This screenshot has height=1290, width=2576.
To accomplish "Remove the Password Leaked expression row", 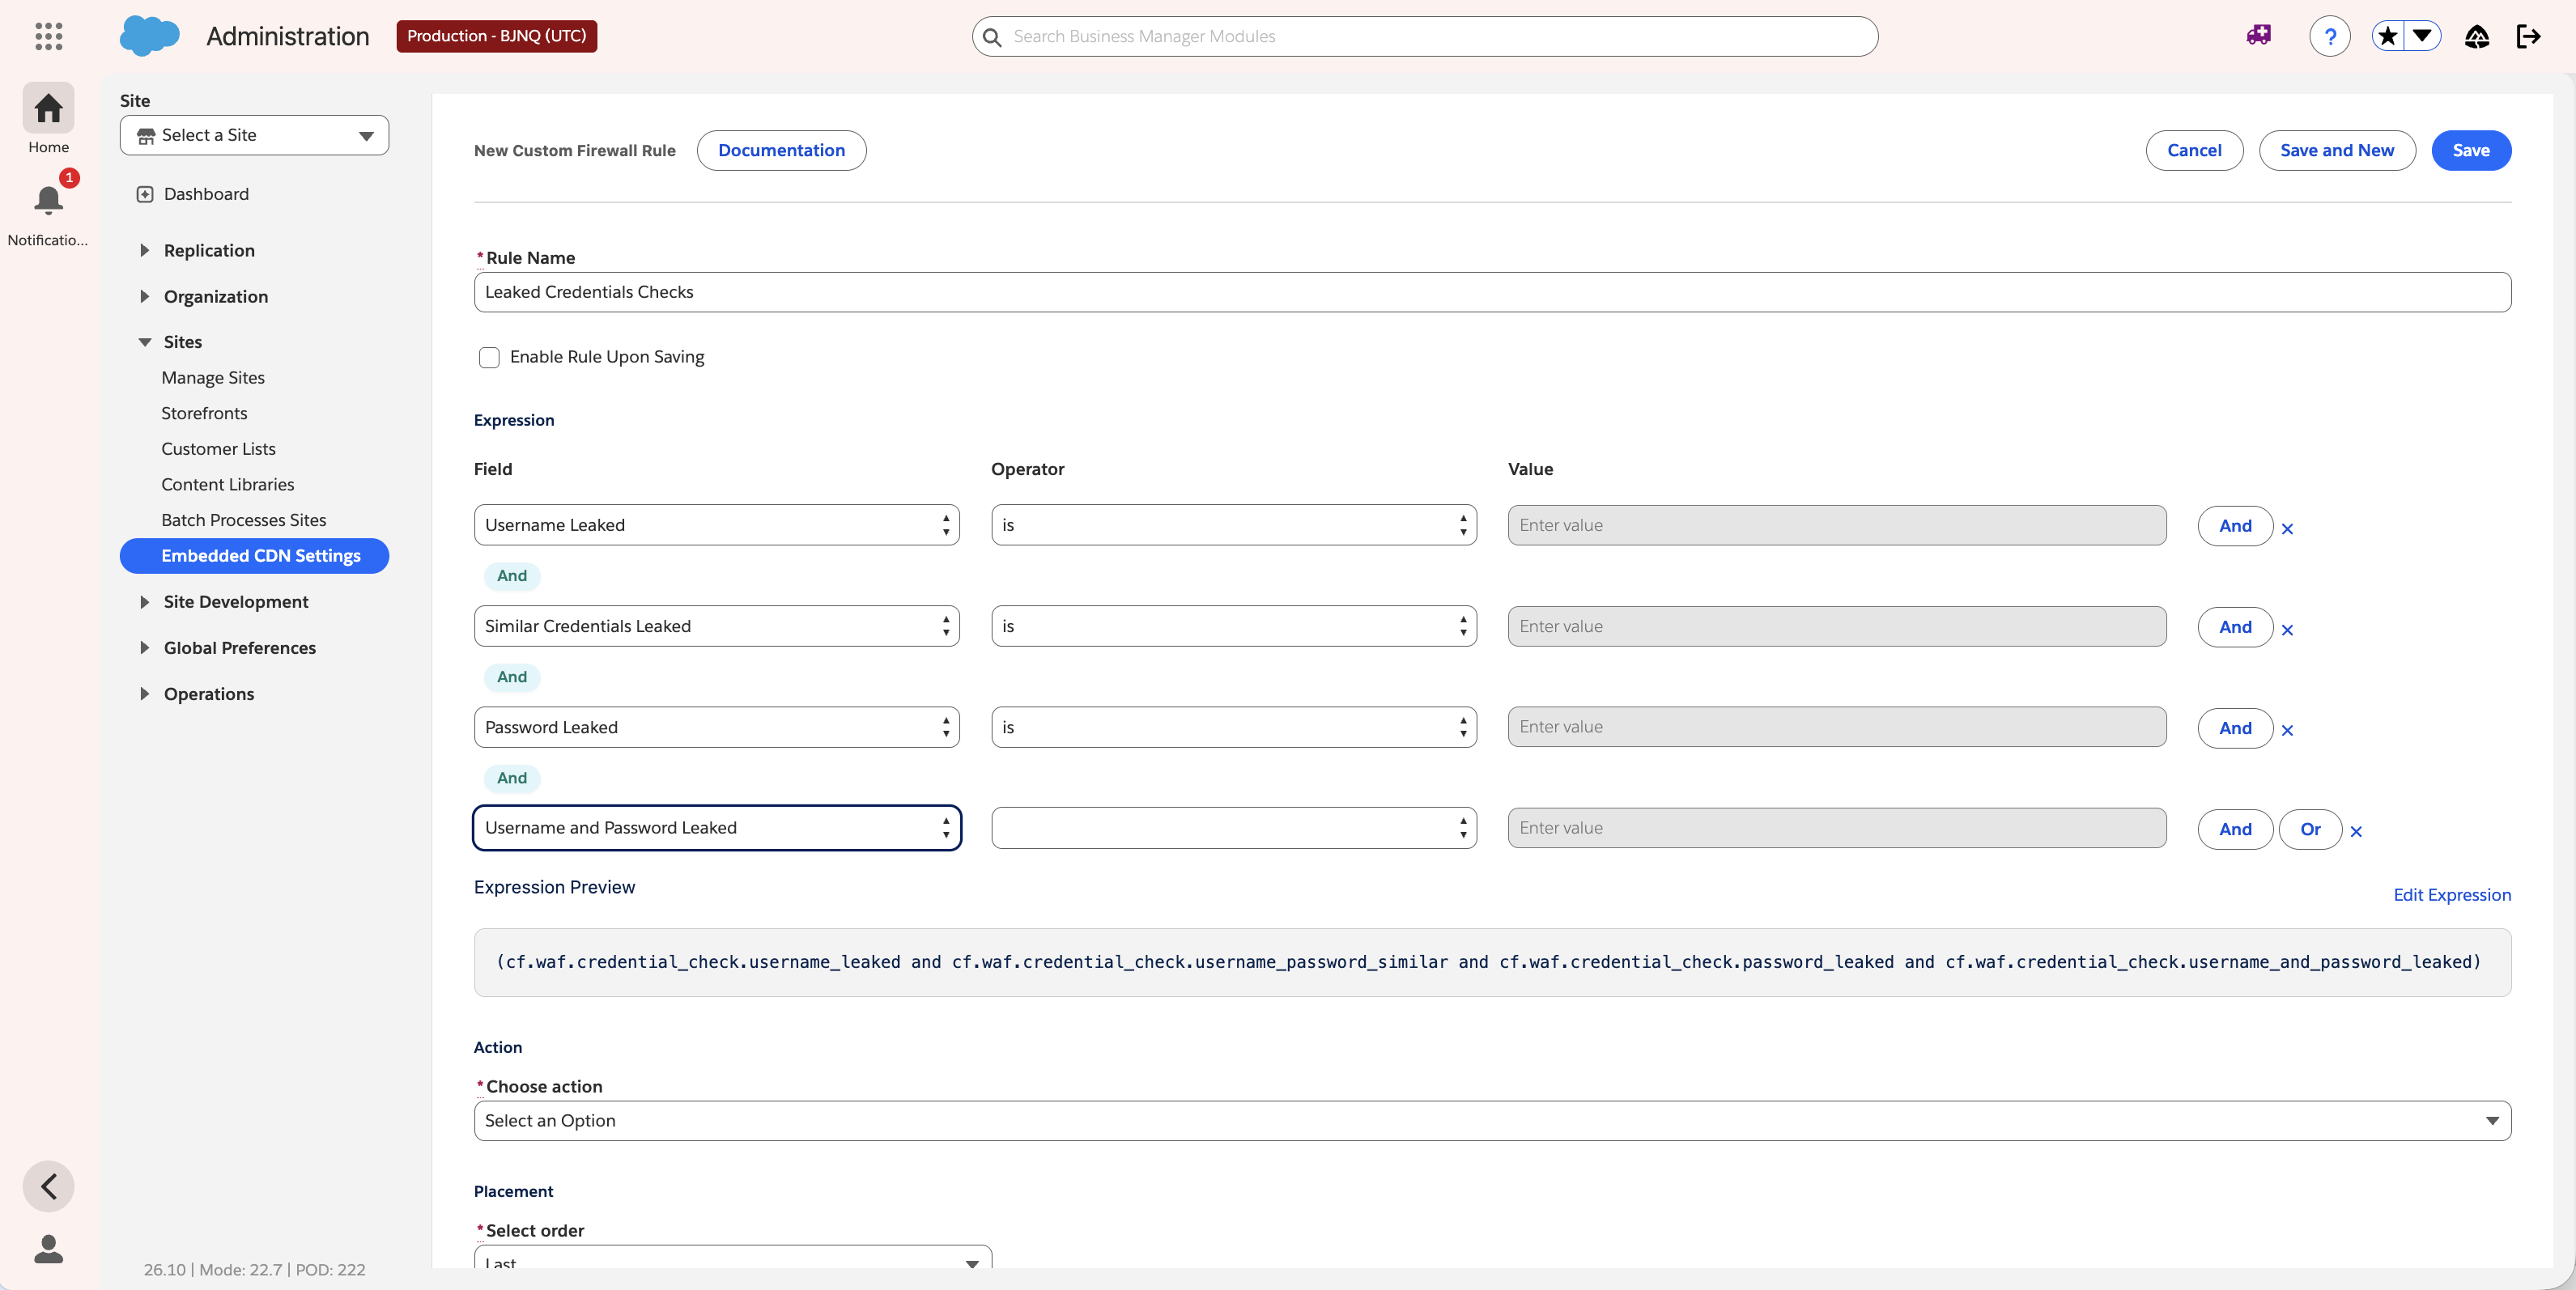I will pyautogui.click(x=2287, y=730).
